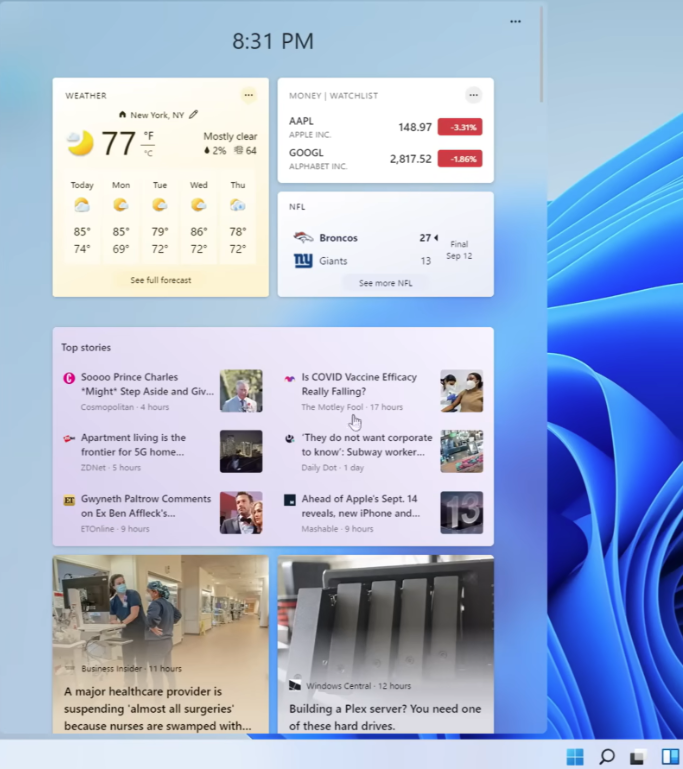Click the Daily Dot source icon
683x769 pixels.
tap(289, 438)
